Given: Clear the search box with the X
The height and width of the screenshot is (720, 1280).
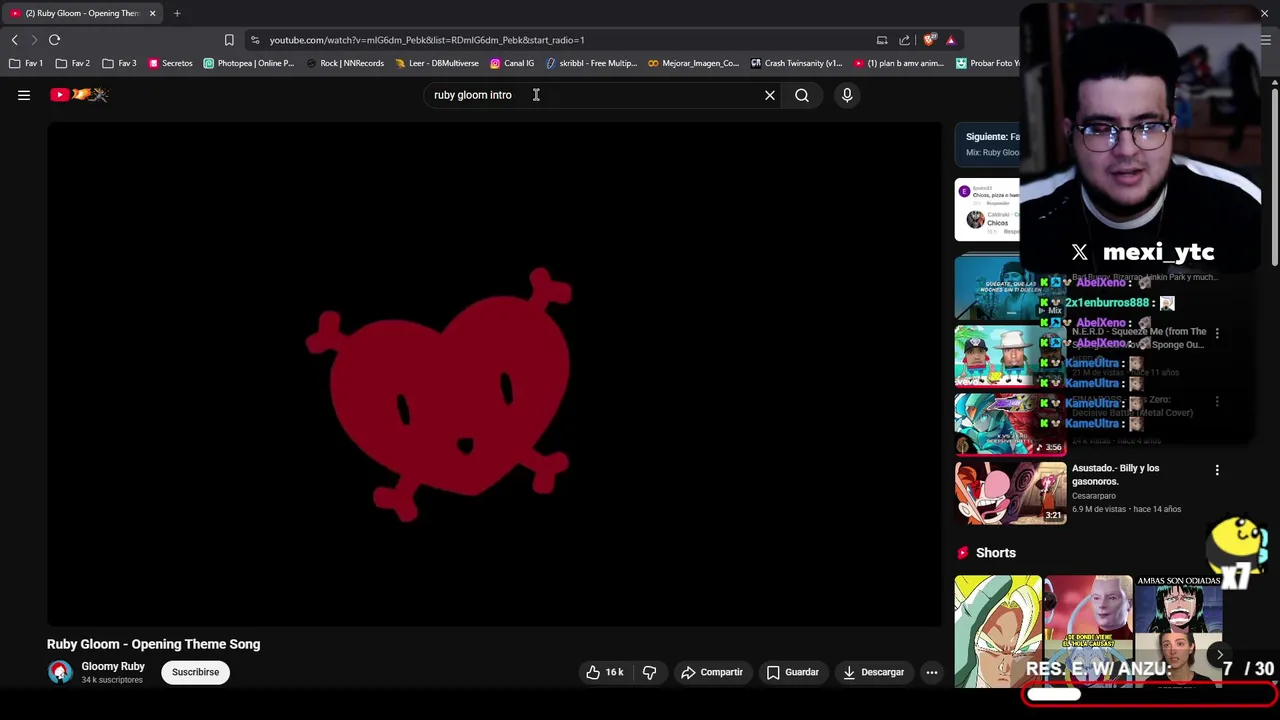Looking at the screenshot, I should (770, 95).
